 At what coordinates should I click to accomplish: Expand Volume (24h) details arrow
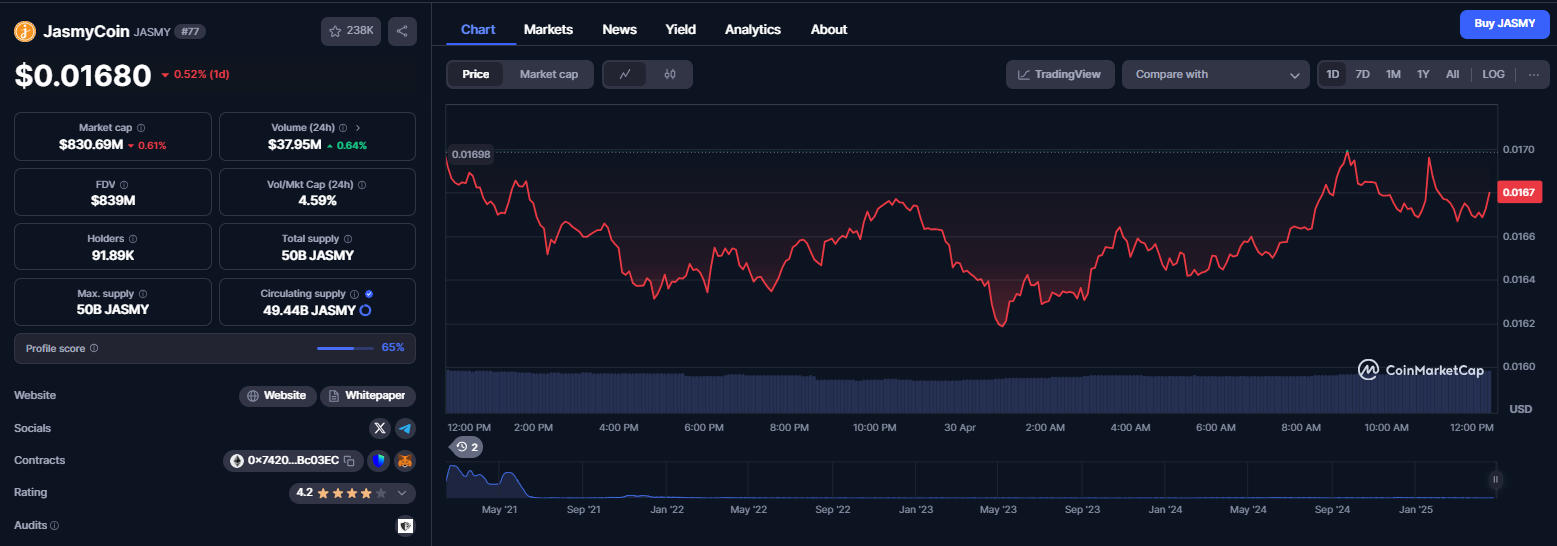click(358, 128)
